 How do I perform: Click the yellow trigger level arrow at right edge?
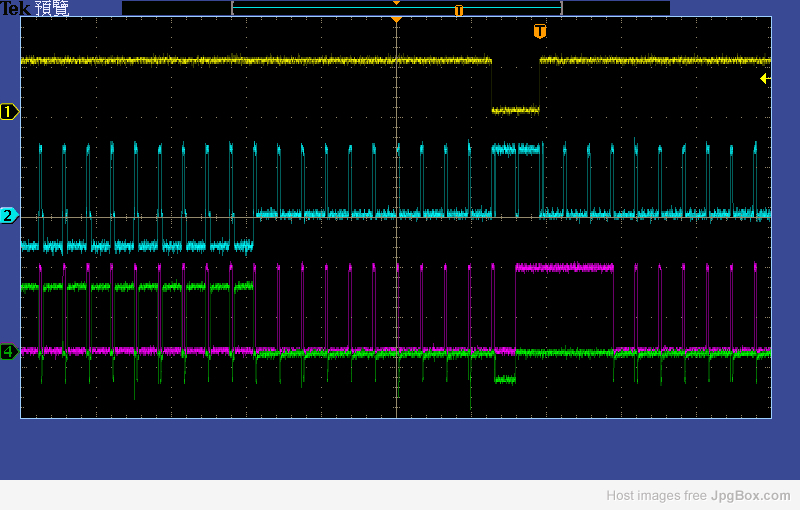click(765, 78)
